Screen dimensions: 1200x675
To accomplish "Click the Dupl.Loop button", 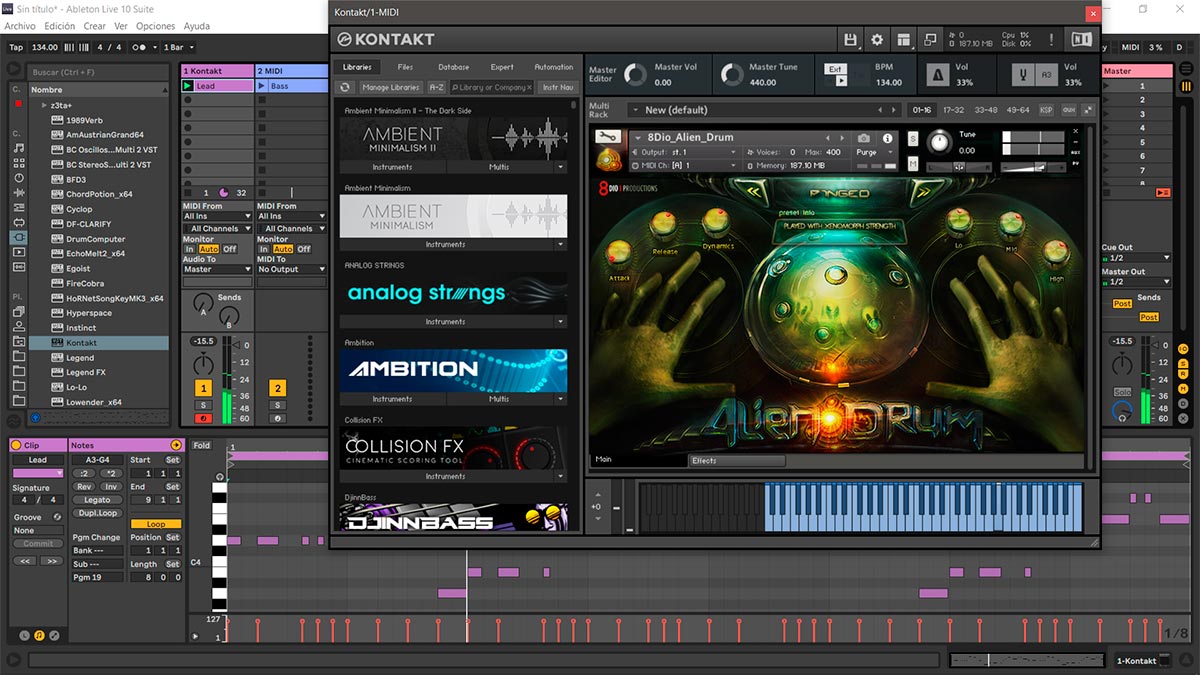I will pyautogui.click(x=97, y=513).
